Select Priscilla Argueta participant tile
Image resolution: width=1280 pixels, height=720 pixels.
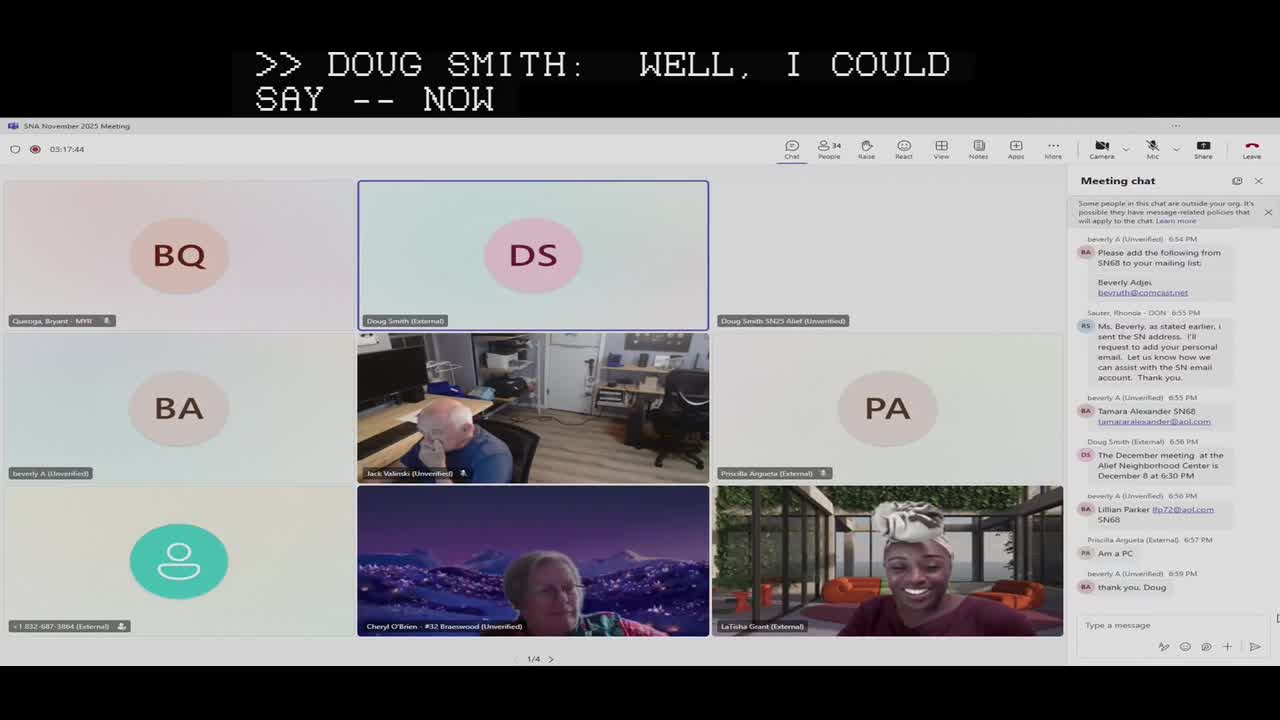887,408
